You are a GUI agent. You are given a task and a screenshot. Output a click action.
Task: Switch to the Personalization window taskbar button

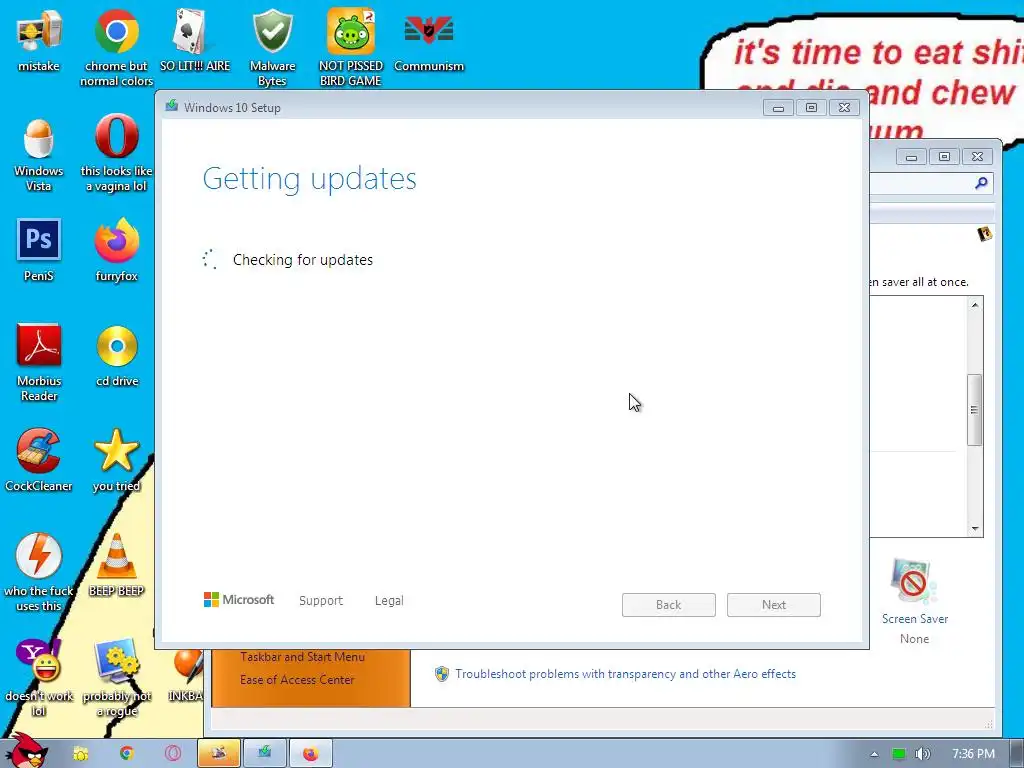(x=219, y=754)
